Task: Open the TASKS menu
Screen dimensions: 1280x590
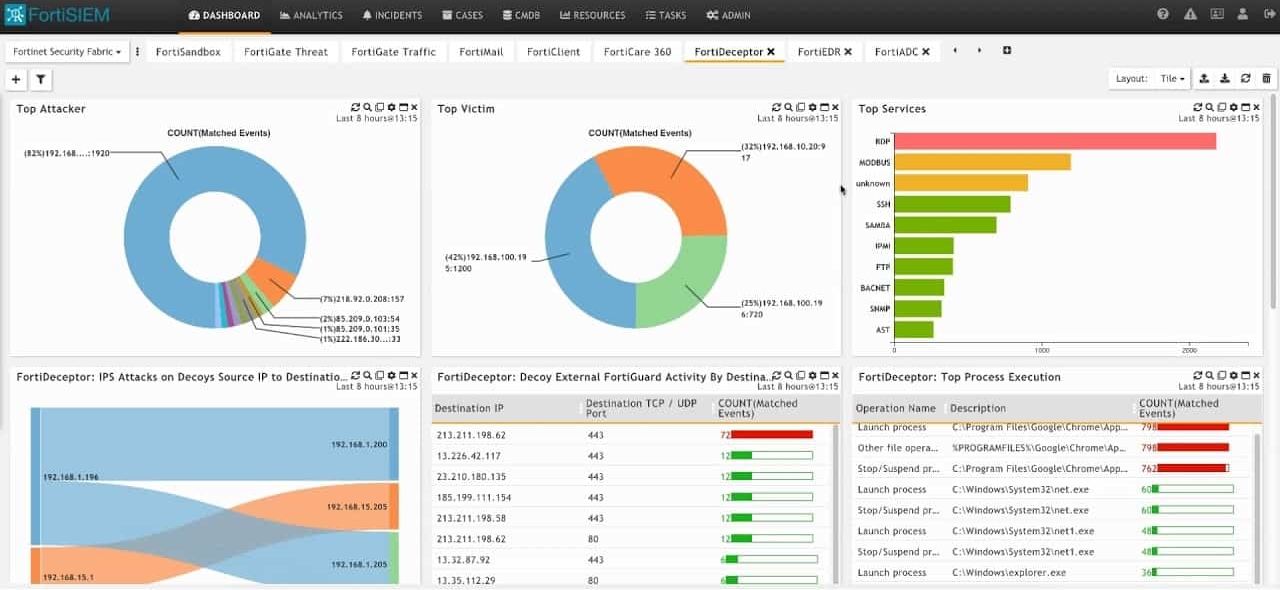Action: [666, 15]
